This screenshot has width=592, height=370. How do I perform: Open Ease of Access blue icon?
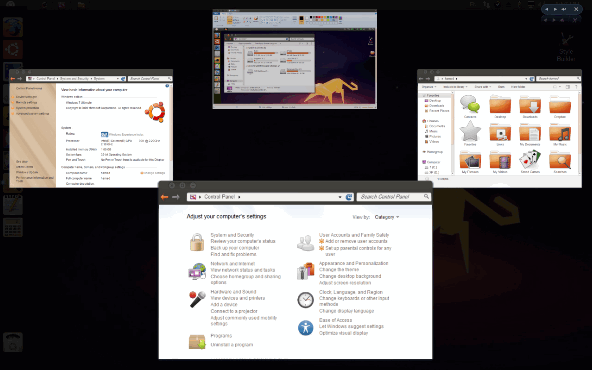coord(305,328)
